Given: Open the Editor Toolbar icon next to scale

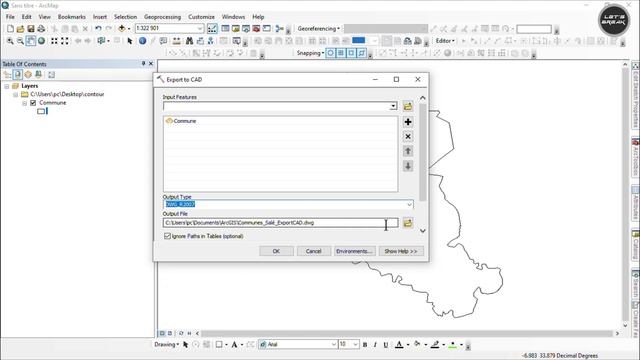Looking at the screenshot, I should coord(212,29).
